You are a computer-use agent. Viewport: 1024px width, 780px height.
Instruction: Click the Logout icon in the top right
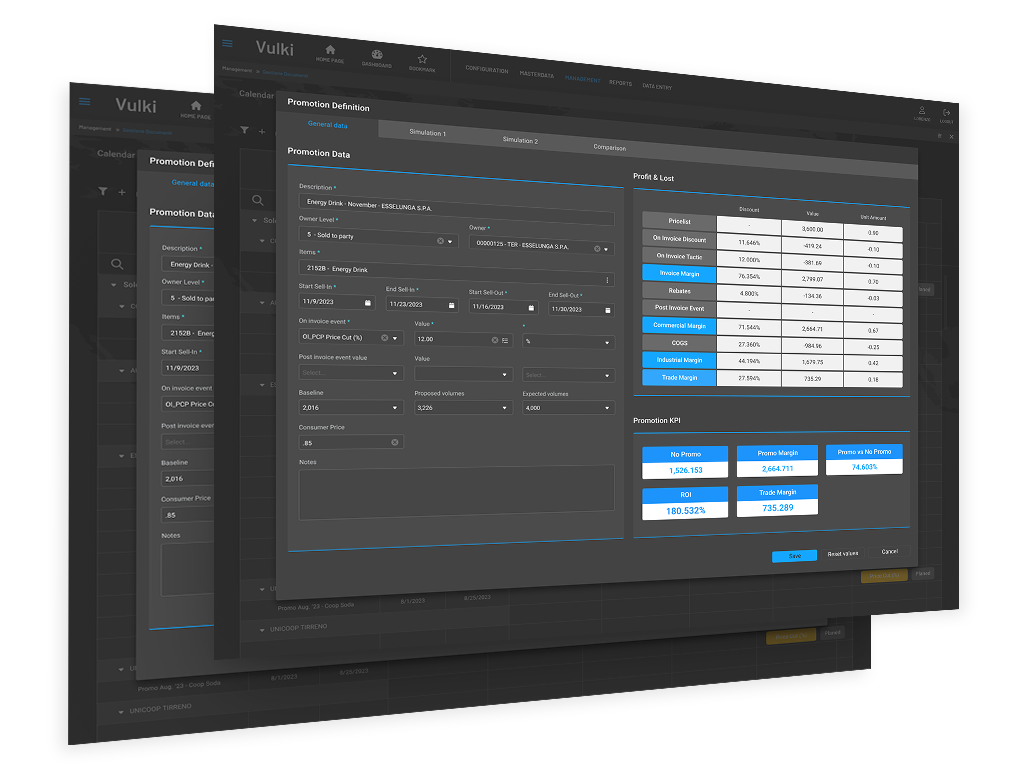(x=946, y=116)
